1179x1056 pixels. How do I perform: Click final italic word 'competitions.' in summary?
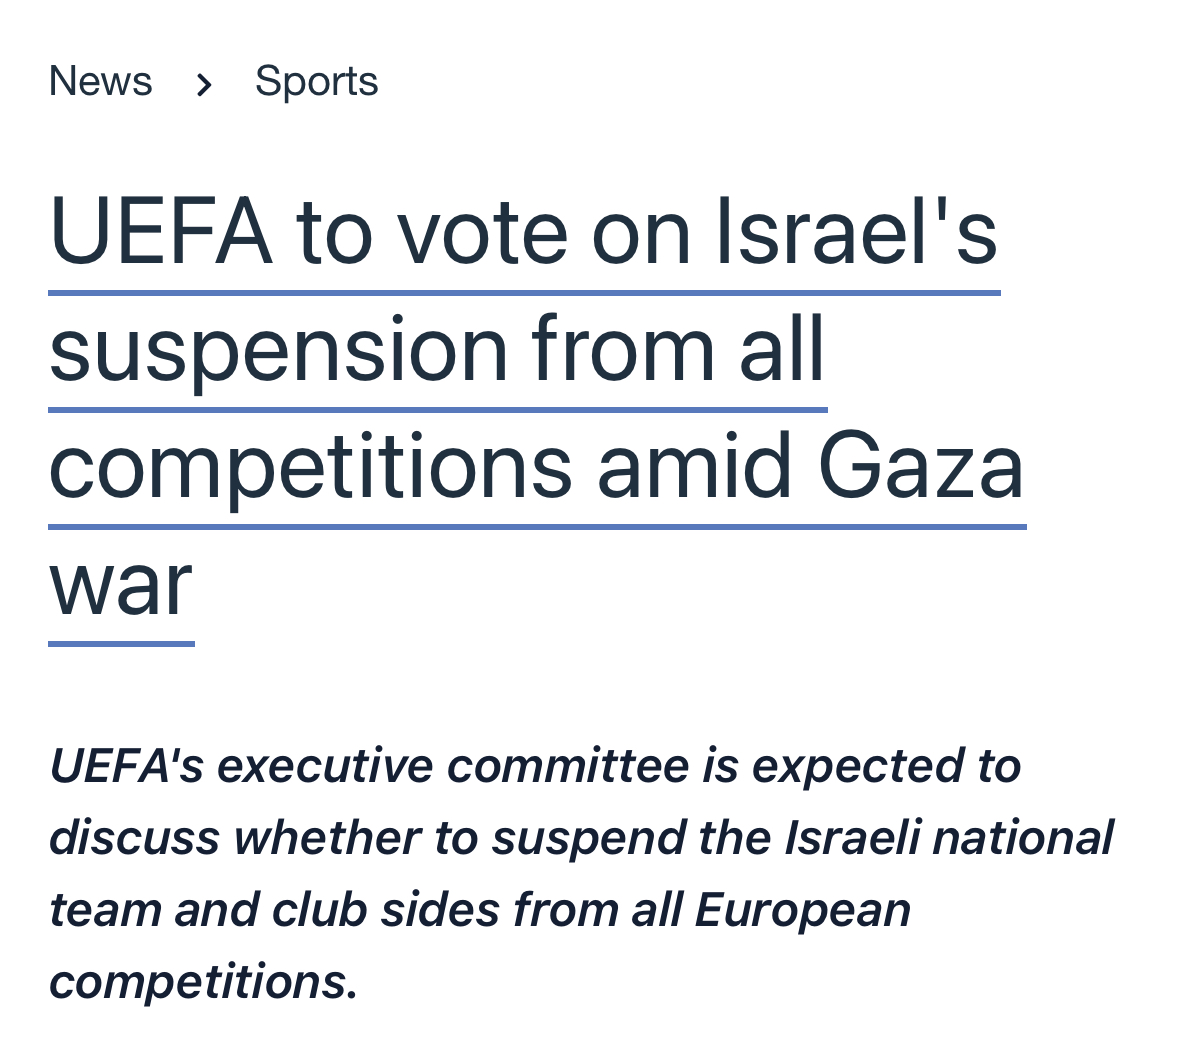pyautogui.click(x=203, y=982)
